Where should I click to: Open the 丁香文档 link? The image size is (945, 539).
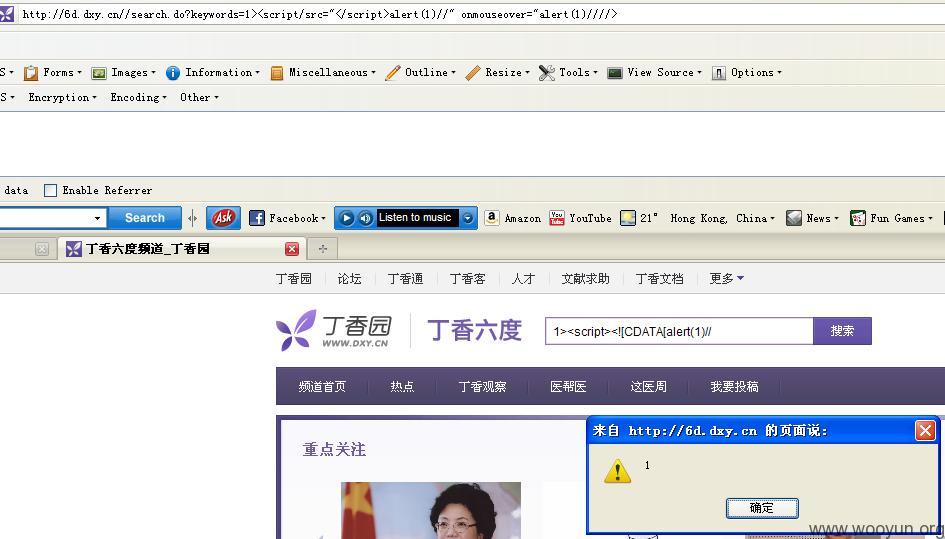659,279
